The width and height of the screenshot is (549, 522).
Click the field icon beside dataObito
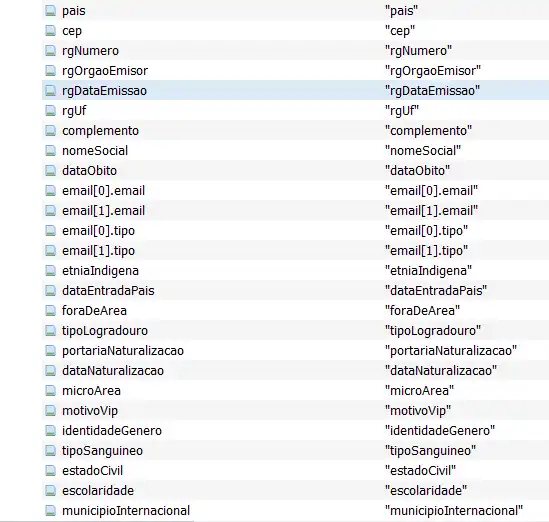click(x=50, y=170)
